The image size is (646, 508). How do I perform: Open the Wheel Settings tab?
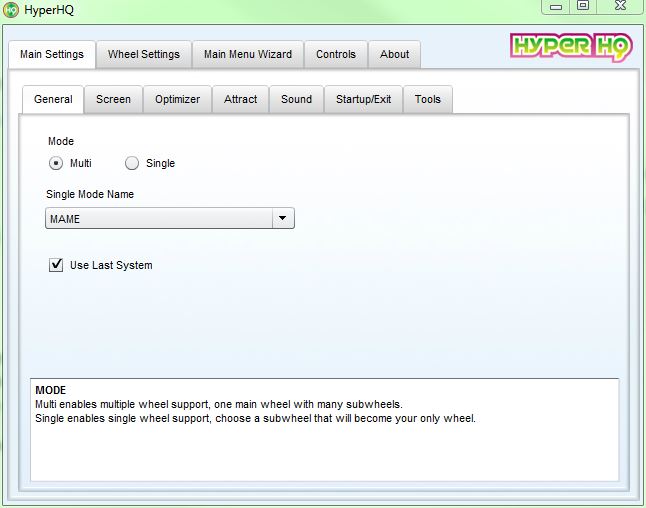144,54
